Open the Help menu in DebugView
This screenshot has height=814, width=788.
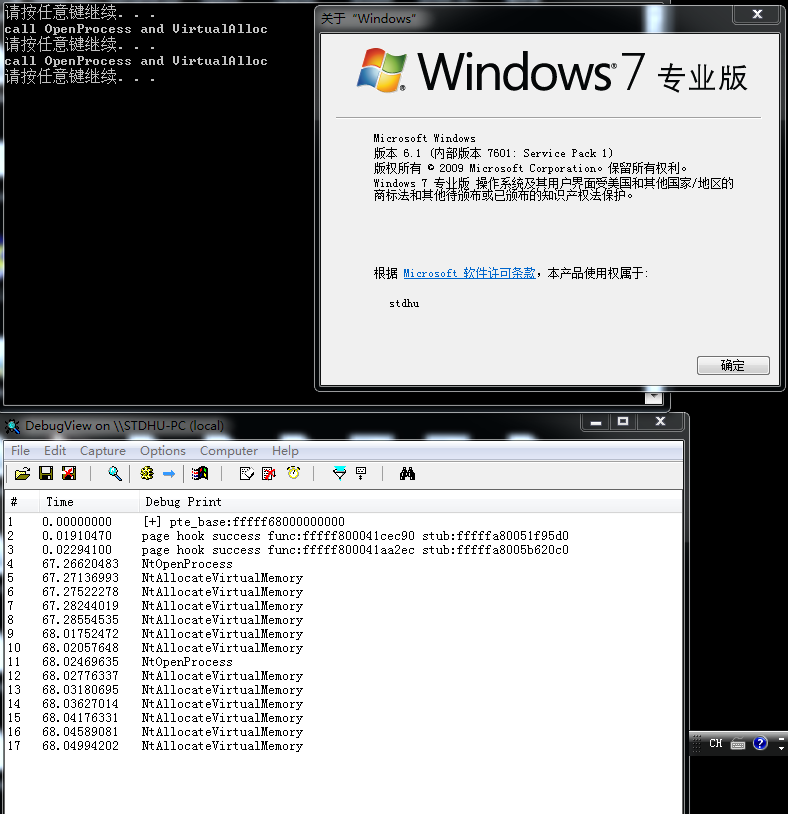[285, 451]
